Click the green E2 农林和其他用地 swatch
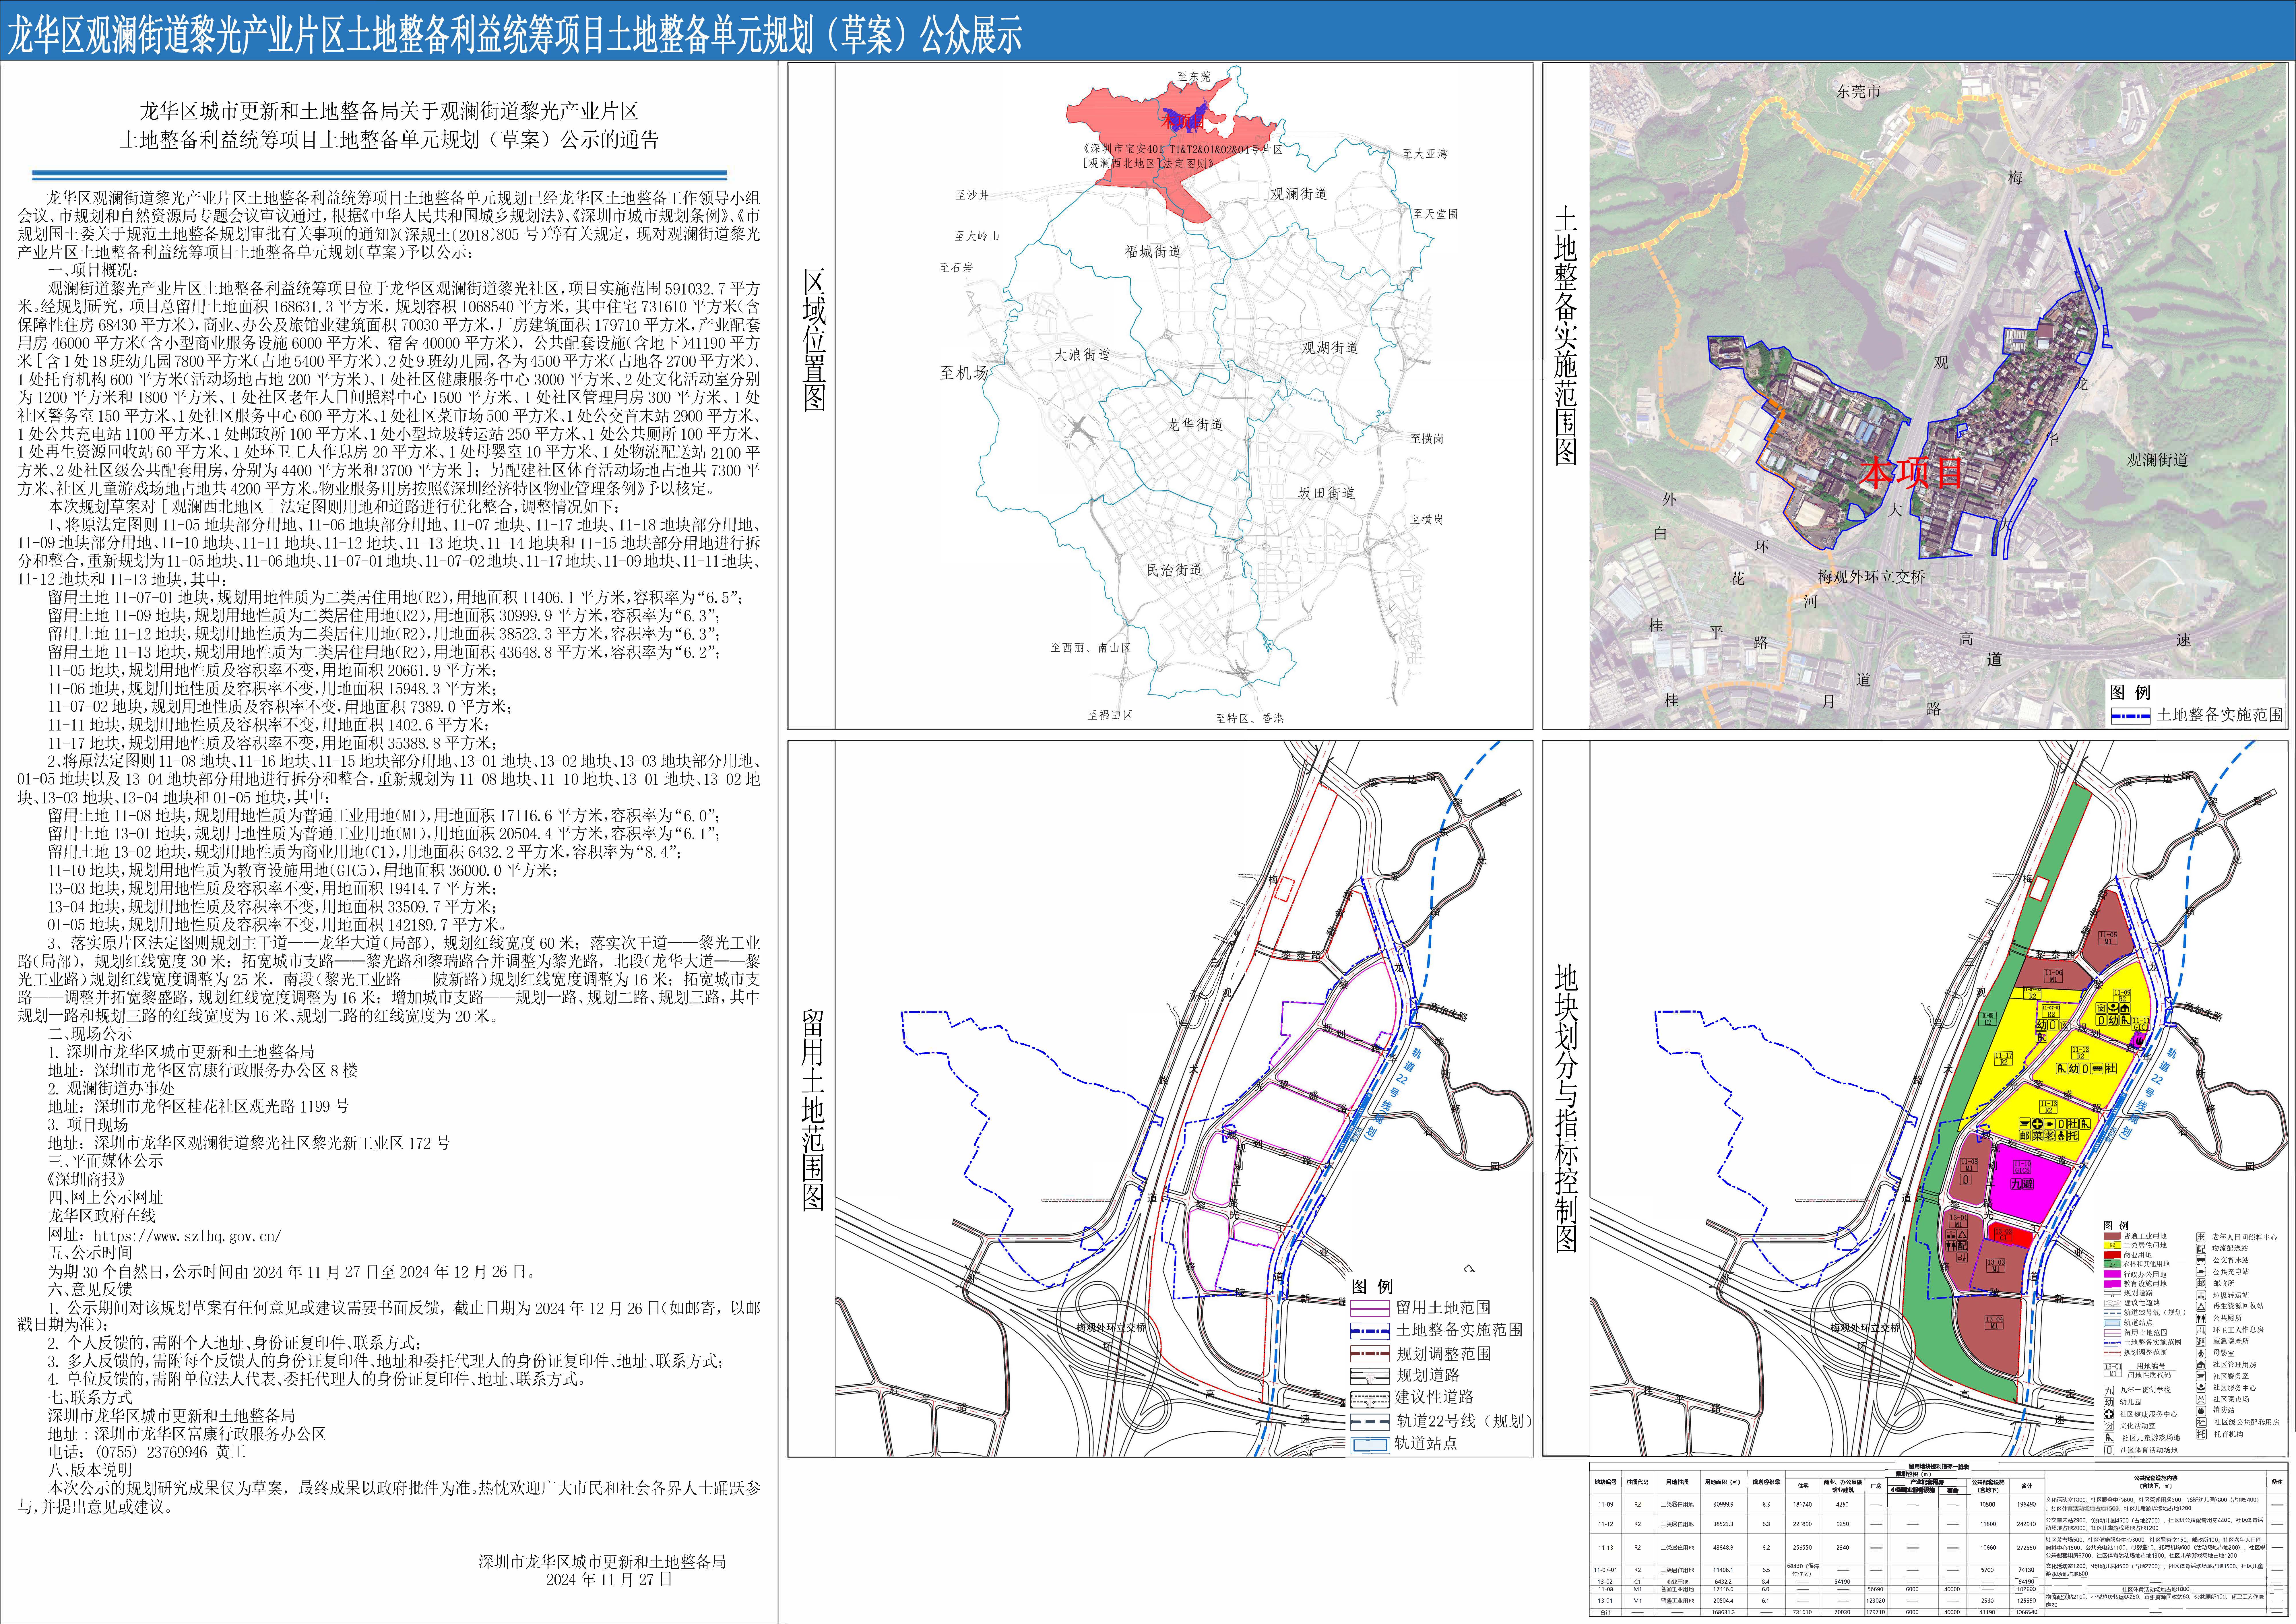 point(2113,1264)
